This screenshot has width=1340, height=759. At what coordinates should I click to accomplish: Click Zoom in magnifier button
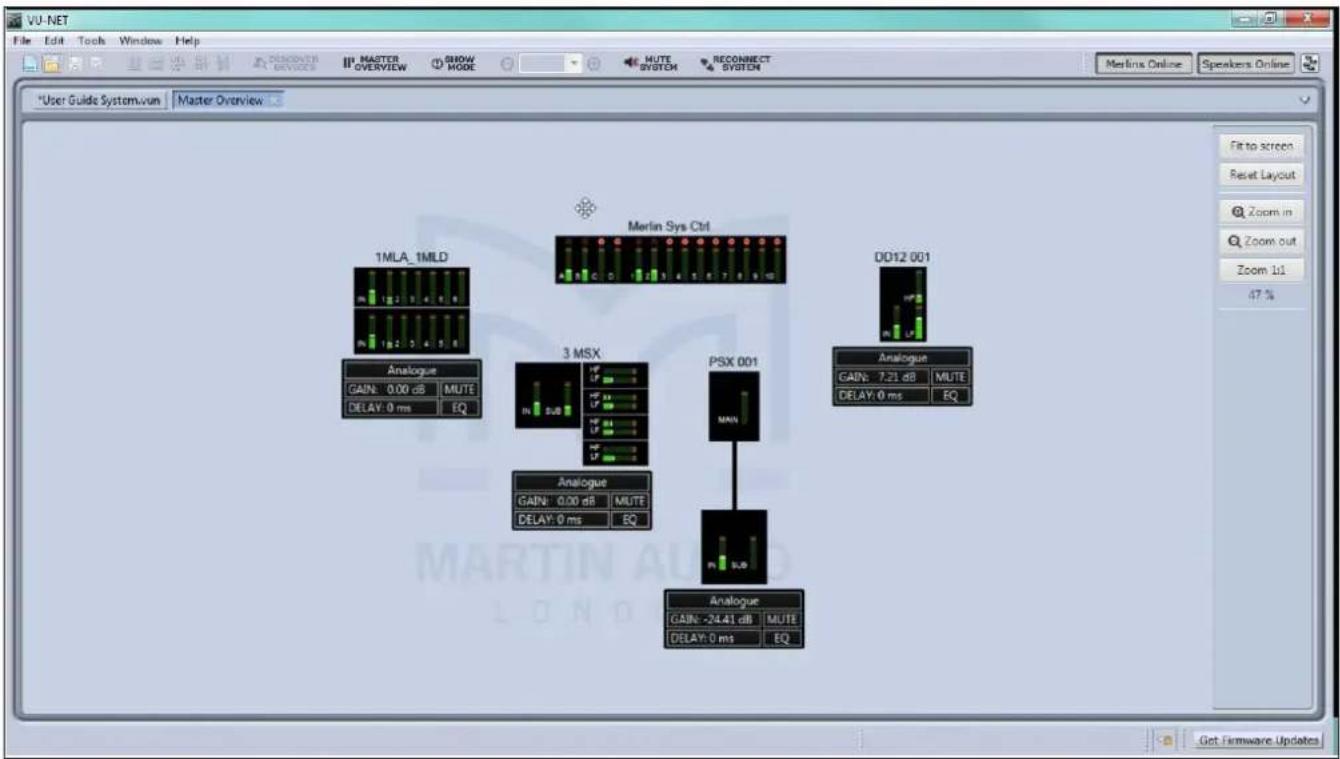tap(1261, 212)
